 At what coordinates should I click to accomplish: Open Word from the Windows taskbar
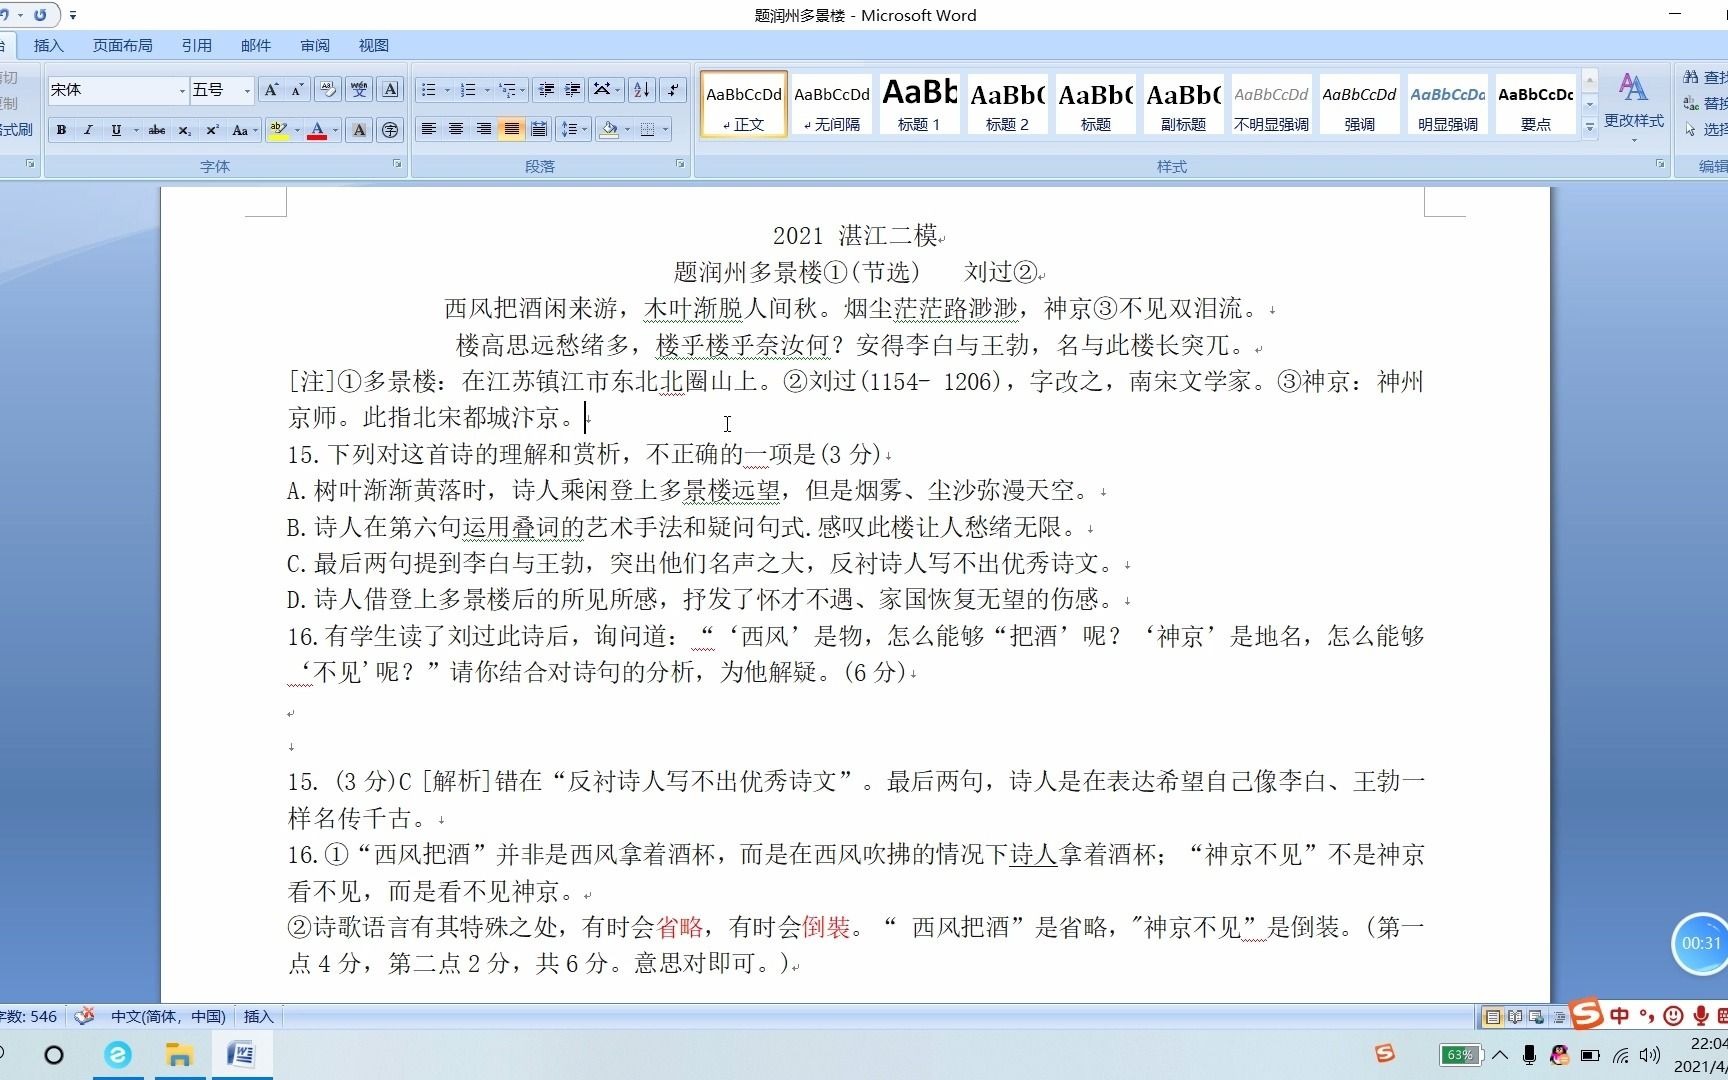241,1055
